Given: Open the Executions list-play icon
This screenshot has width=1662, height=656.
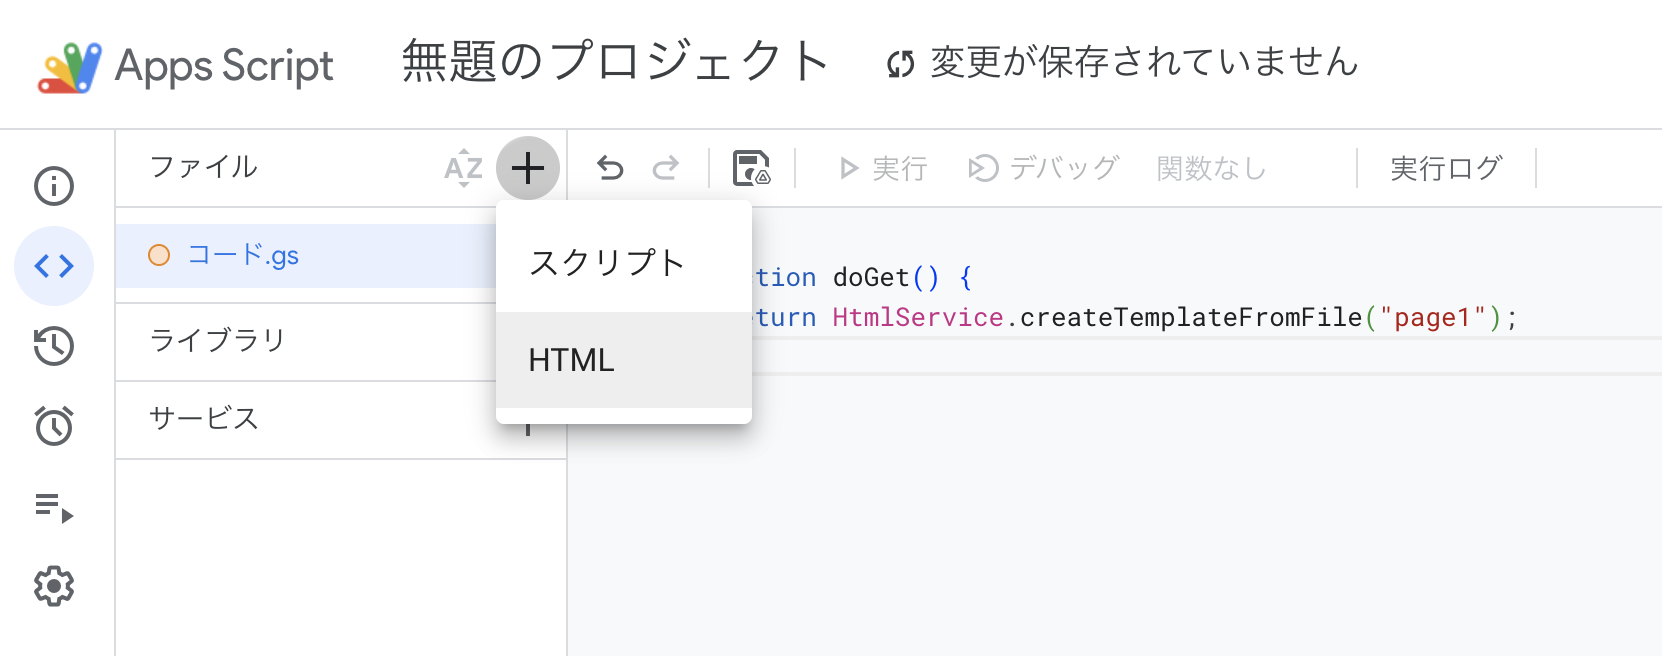Looking at the screenshot, I should (x=54, y=507).
